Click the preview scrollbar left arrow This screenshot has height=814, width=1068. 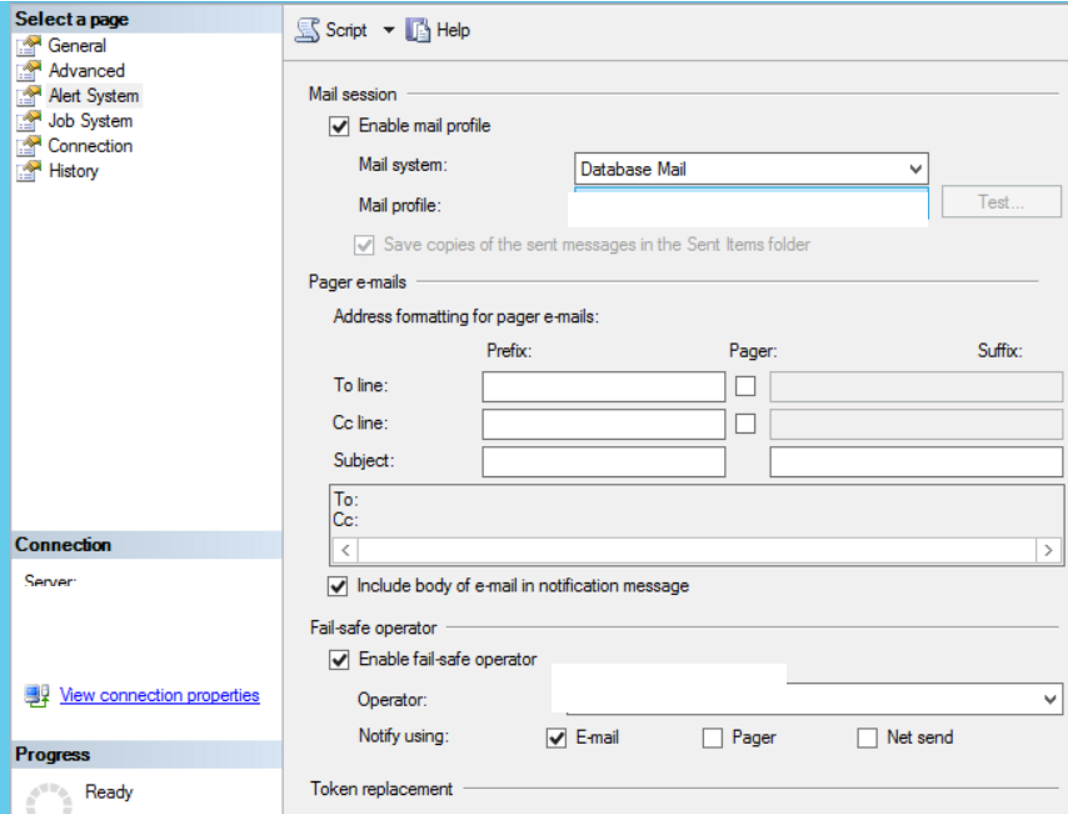pos(345,550)
